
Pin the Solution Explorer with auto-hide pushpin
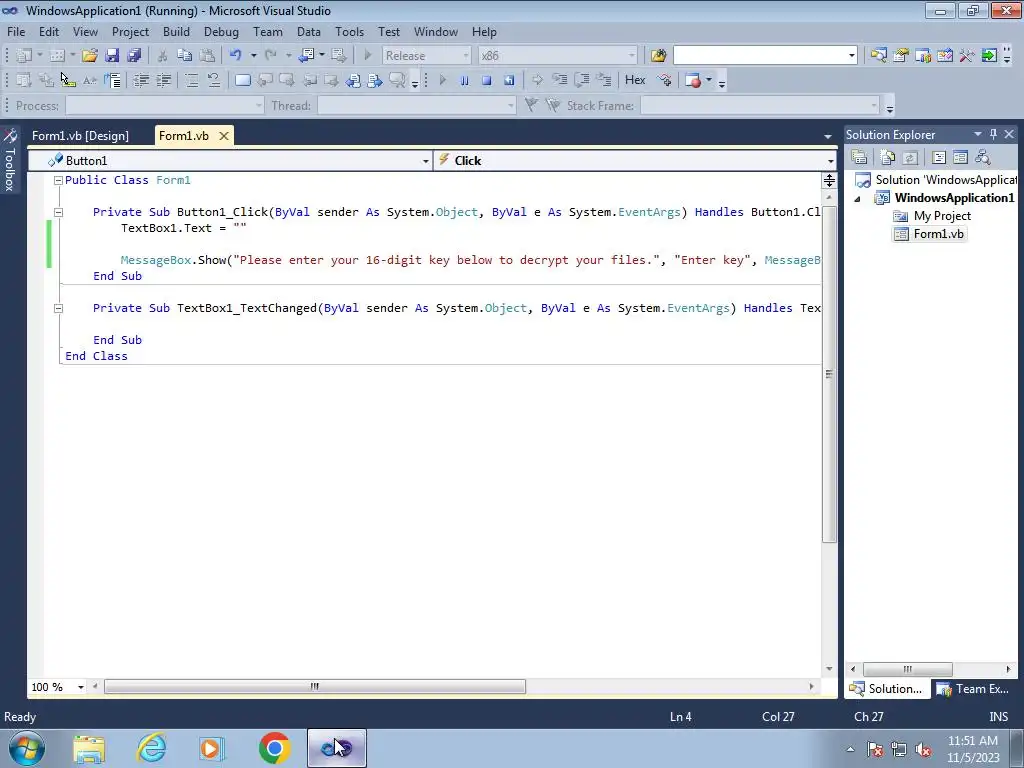[x=993, y=134]
